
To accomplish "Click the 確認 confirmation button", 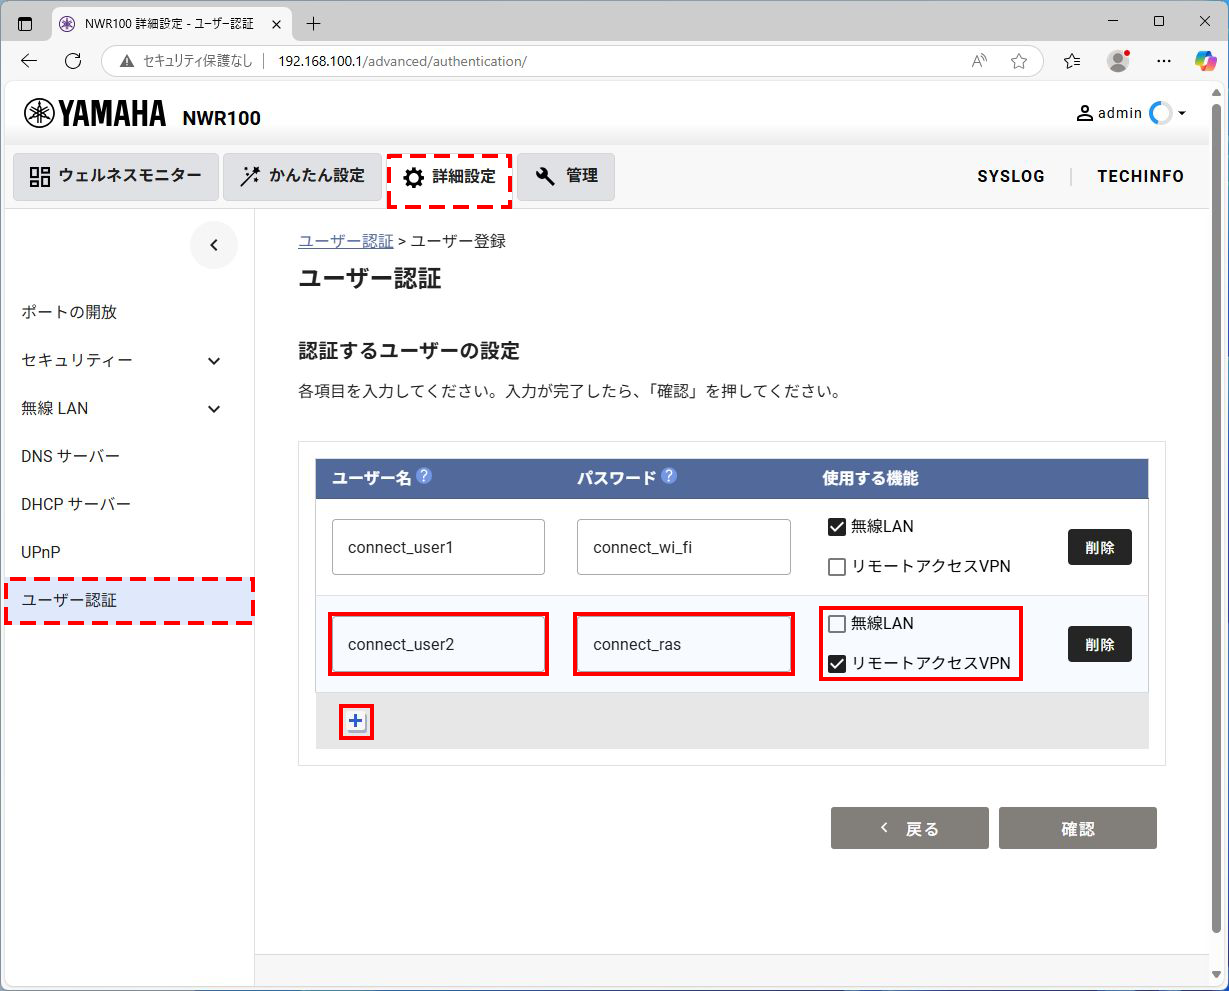I will tap(1077, 828).
